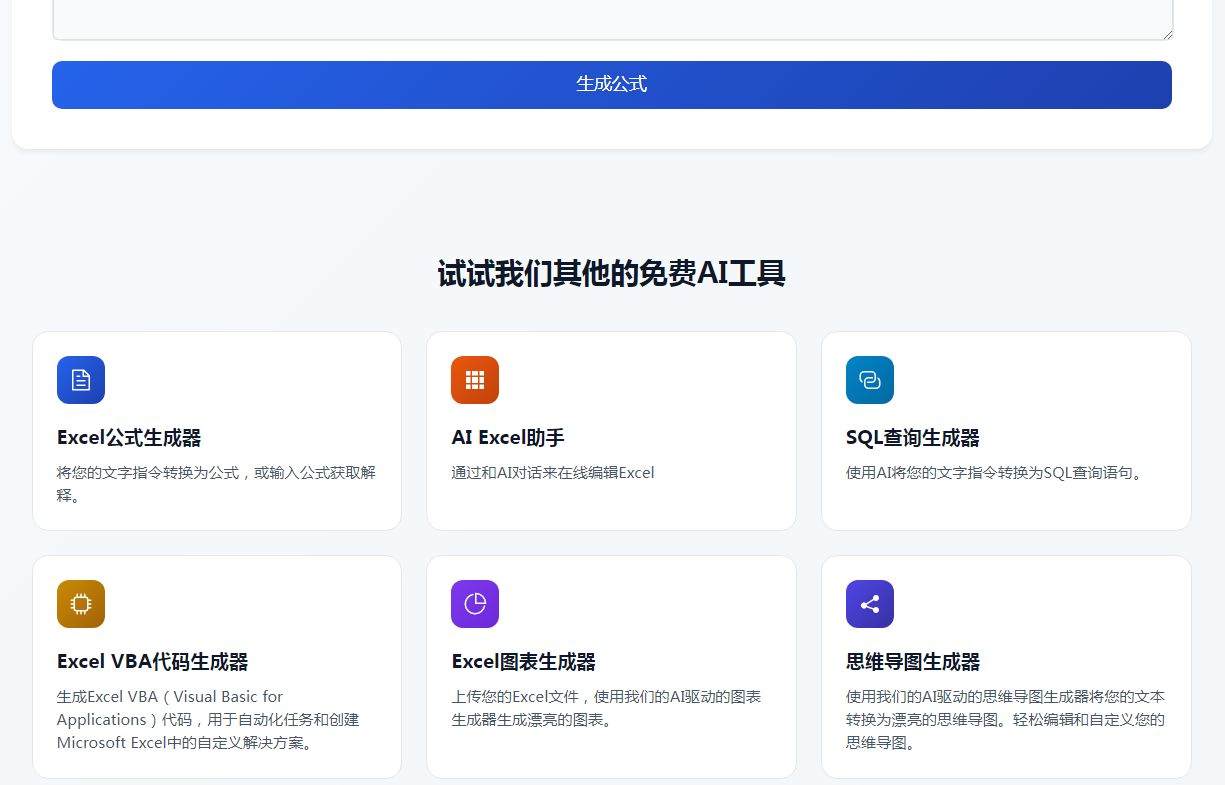The width and height of the screenshot is (1225, 785).
Task: Click the gold chip icon for Excel VBA代码生成器
Action: [81, 604]
